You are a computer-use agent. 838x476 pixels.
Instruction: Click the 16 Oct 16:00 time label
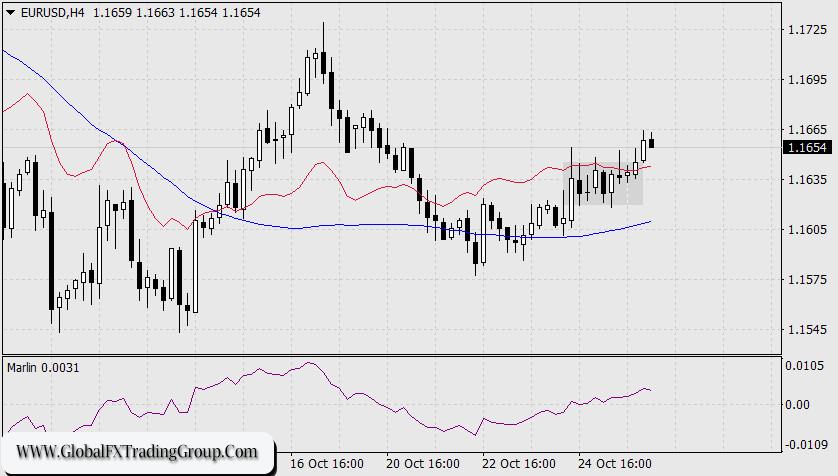pyautogui.click(x=325, y=464)
